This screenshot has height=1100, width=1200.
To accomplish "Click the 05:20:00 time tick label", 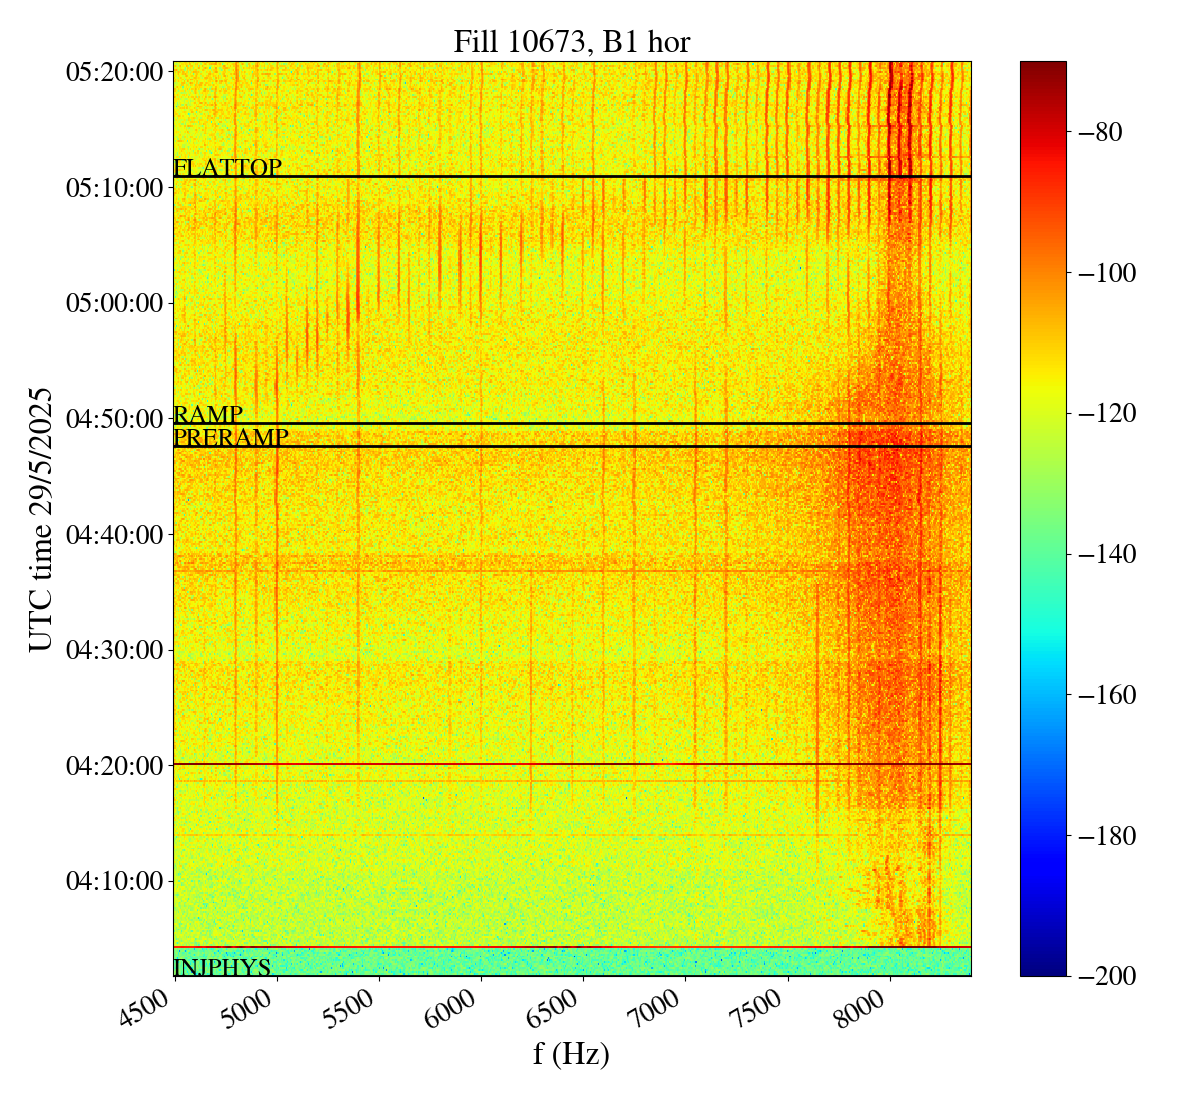I will point(114,72).
